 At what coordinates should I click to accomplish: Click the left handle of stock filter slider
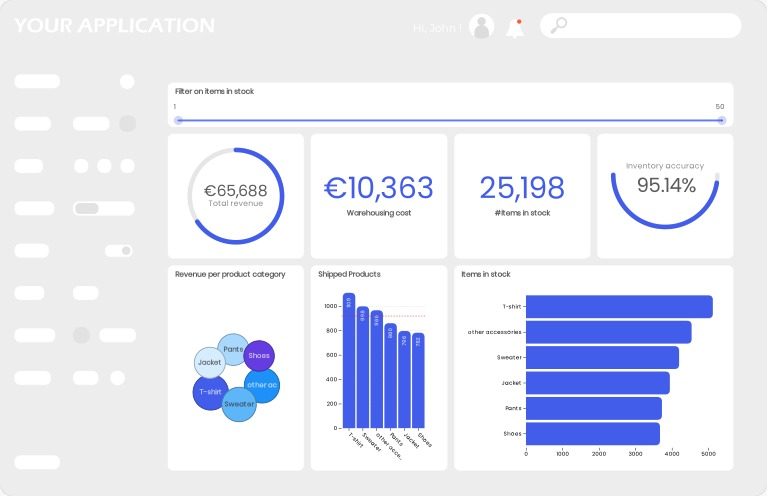pyautogui.click(x=179, y=120)
